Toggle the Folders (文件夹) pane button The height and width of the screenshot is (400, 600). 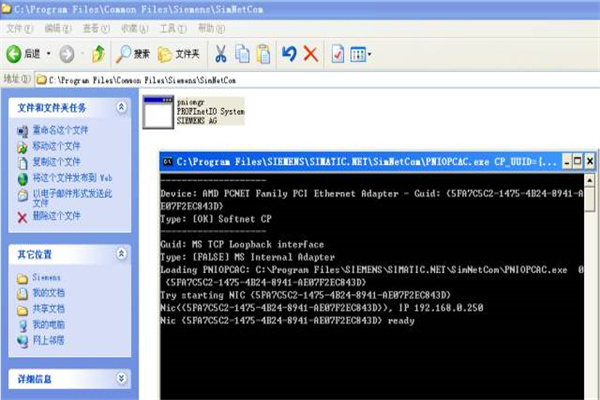[179, 54]
